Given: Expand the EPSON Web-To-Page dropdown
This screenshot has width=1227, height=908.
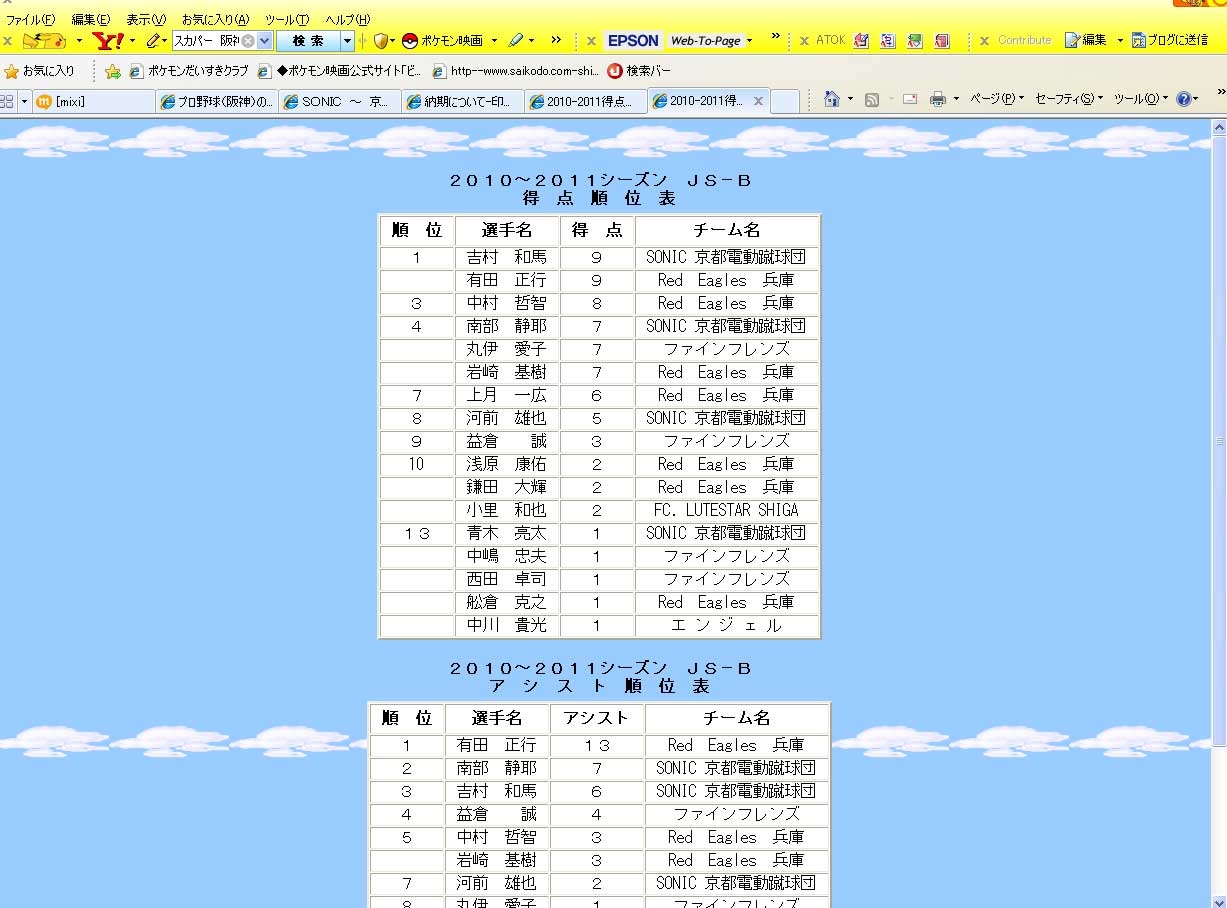Looking at the screenshot, I should pyautogui.click(x=749, y=41).
